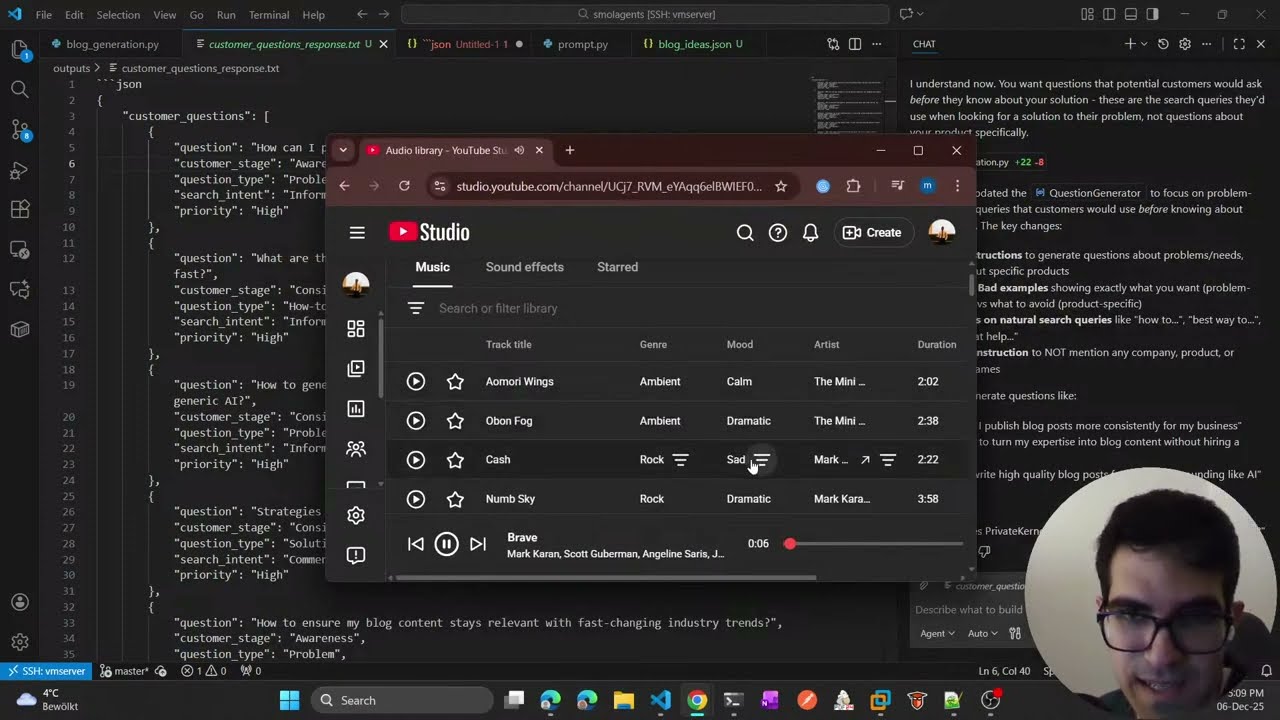Open Auto model dropdown in chat input
This screenshot has height=720, width=1280.
[x=983, y=633]
